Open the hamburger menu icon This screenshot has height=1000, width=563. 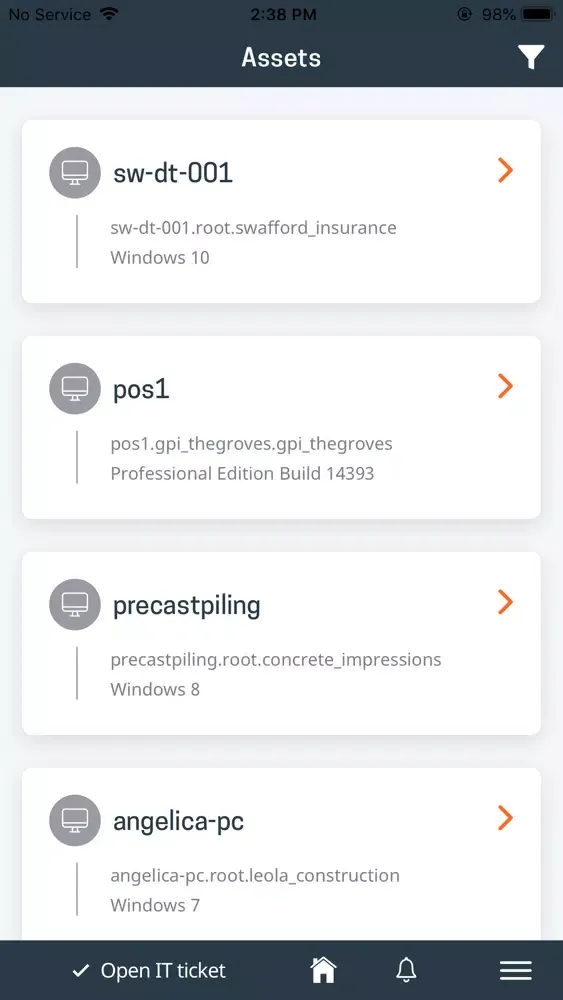(516, 971)
